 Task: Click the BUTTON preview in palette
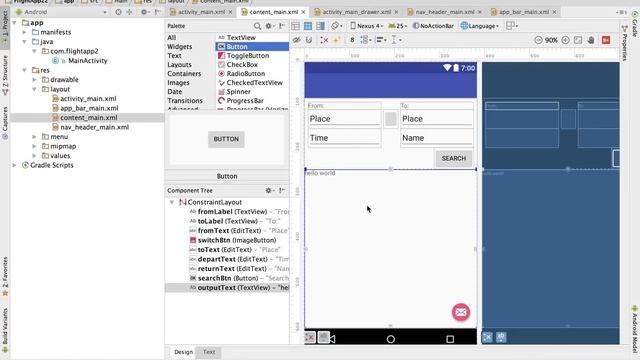tap(226, 139)
